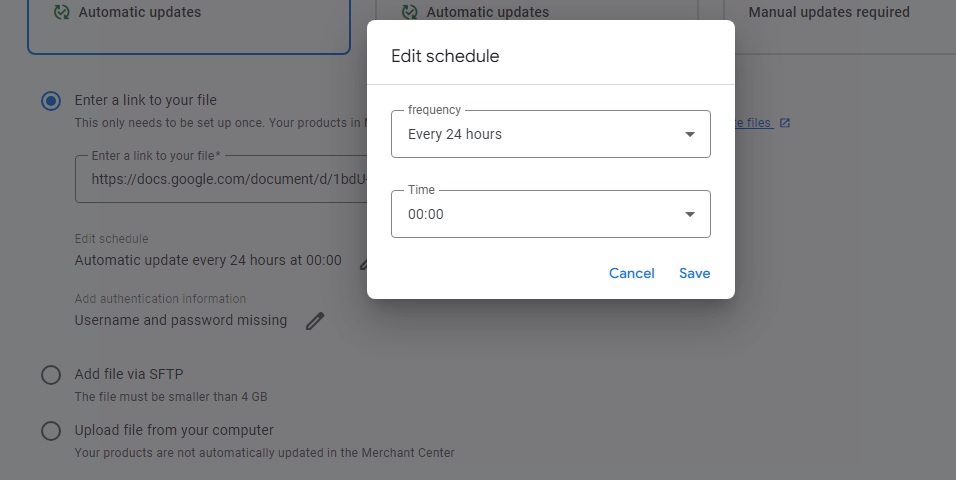Click the external link icon beside the files link
The width and height of the screenshot is (956, 480).
[x=785, y=123]
